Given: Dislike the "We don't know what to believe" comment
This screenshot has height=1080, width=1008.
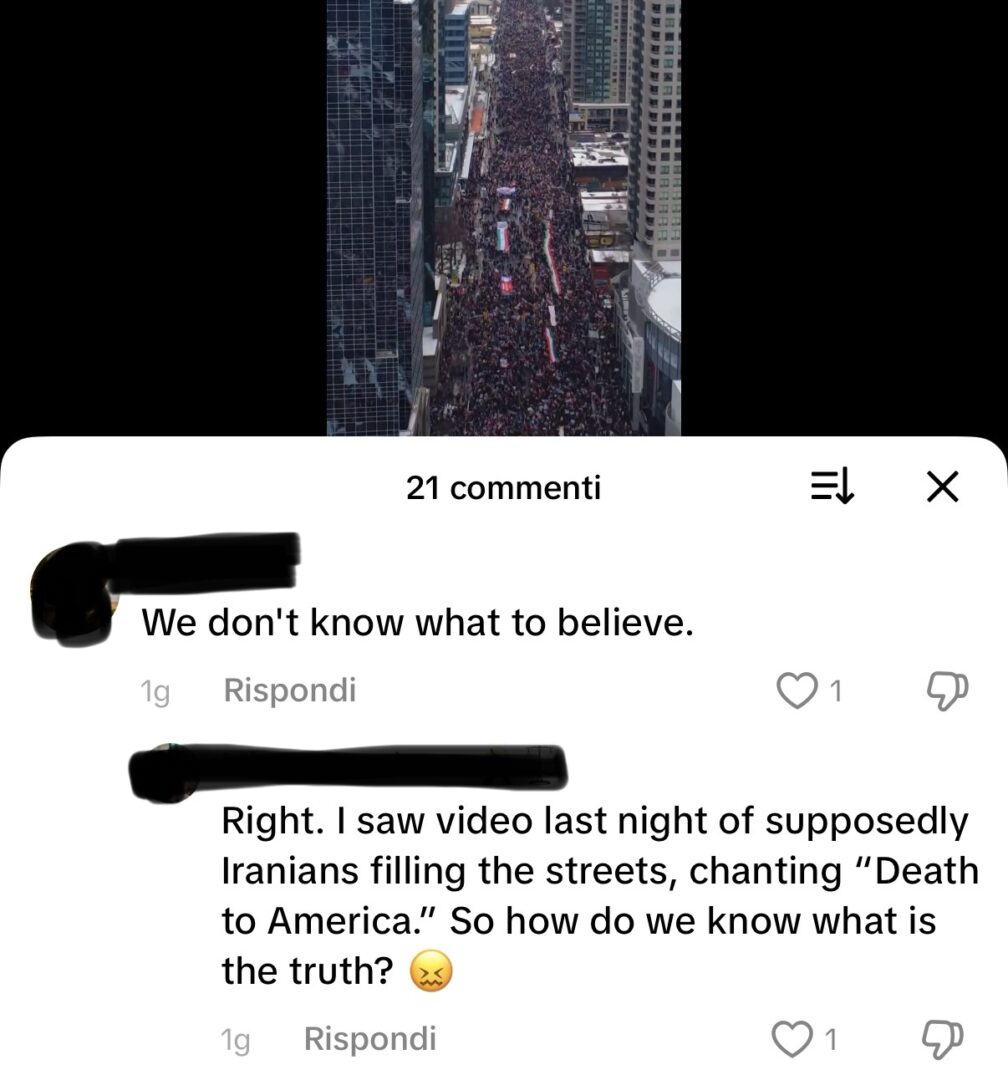Looking at the screenshot, I should tap(947, 691).
